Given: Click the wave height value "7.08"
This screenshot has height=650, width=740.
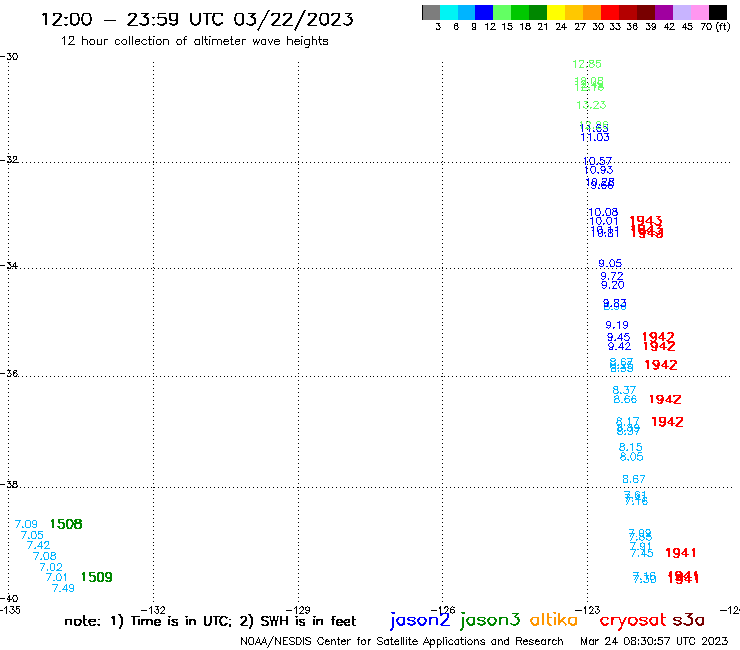Looking at the screenshot, I should (x=44, y=556).
